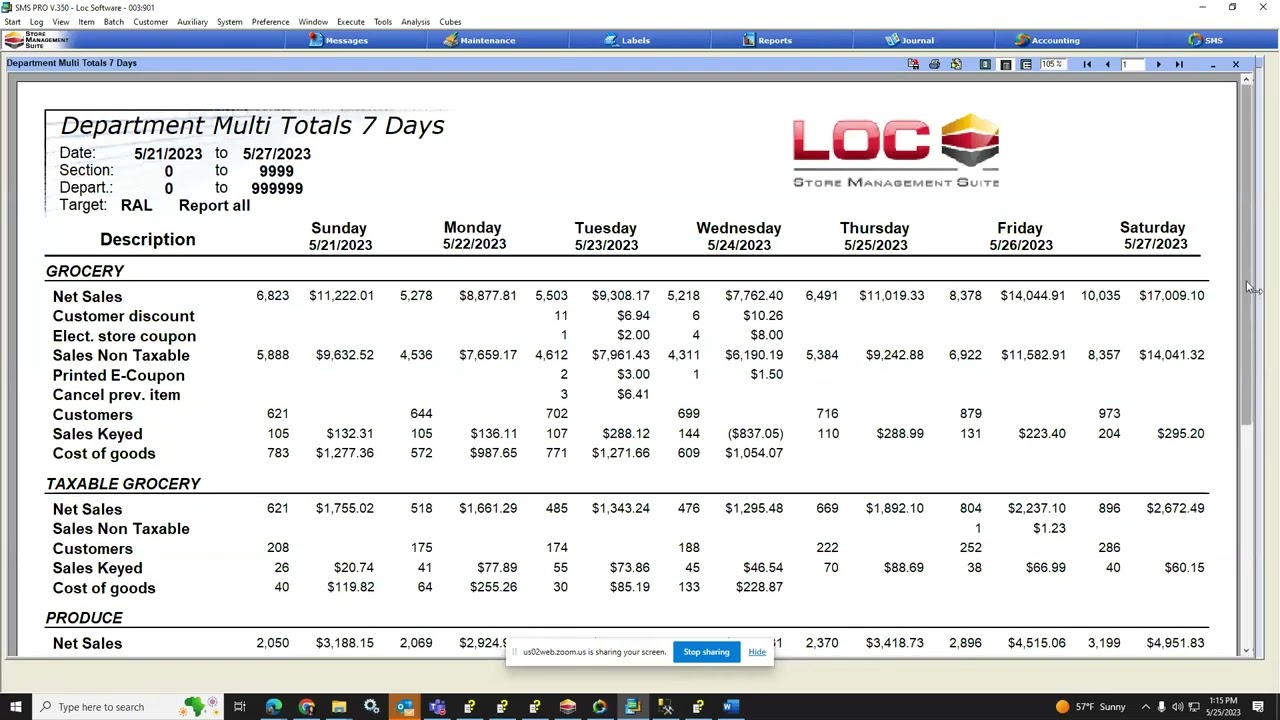
Task: Click the export report icon in report toolbar
Action: (913, 64)
